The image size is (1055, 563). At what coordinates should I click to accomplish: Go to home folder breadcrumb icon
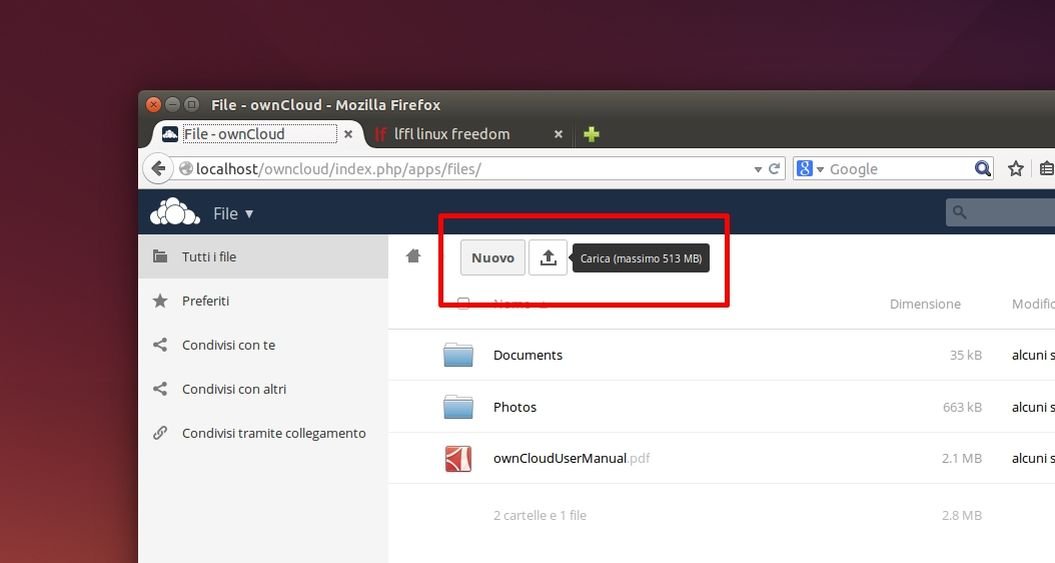(413, 256)
